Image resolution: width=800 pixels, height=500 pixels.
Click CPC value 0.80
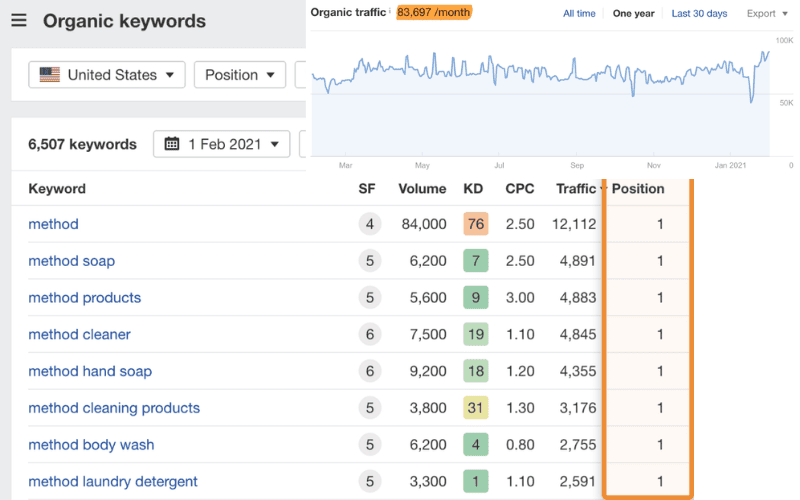tap(520, 444)
